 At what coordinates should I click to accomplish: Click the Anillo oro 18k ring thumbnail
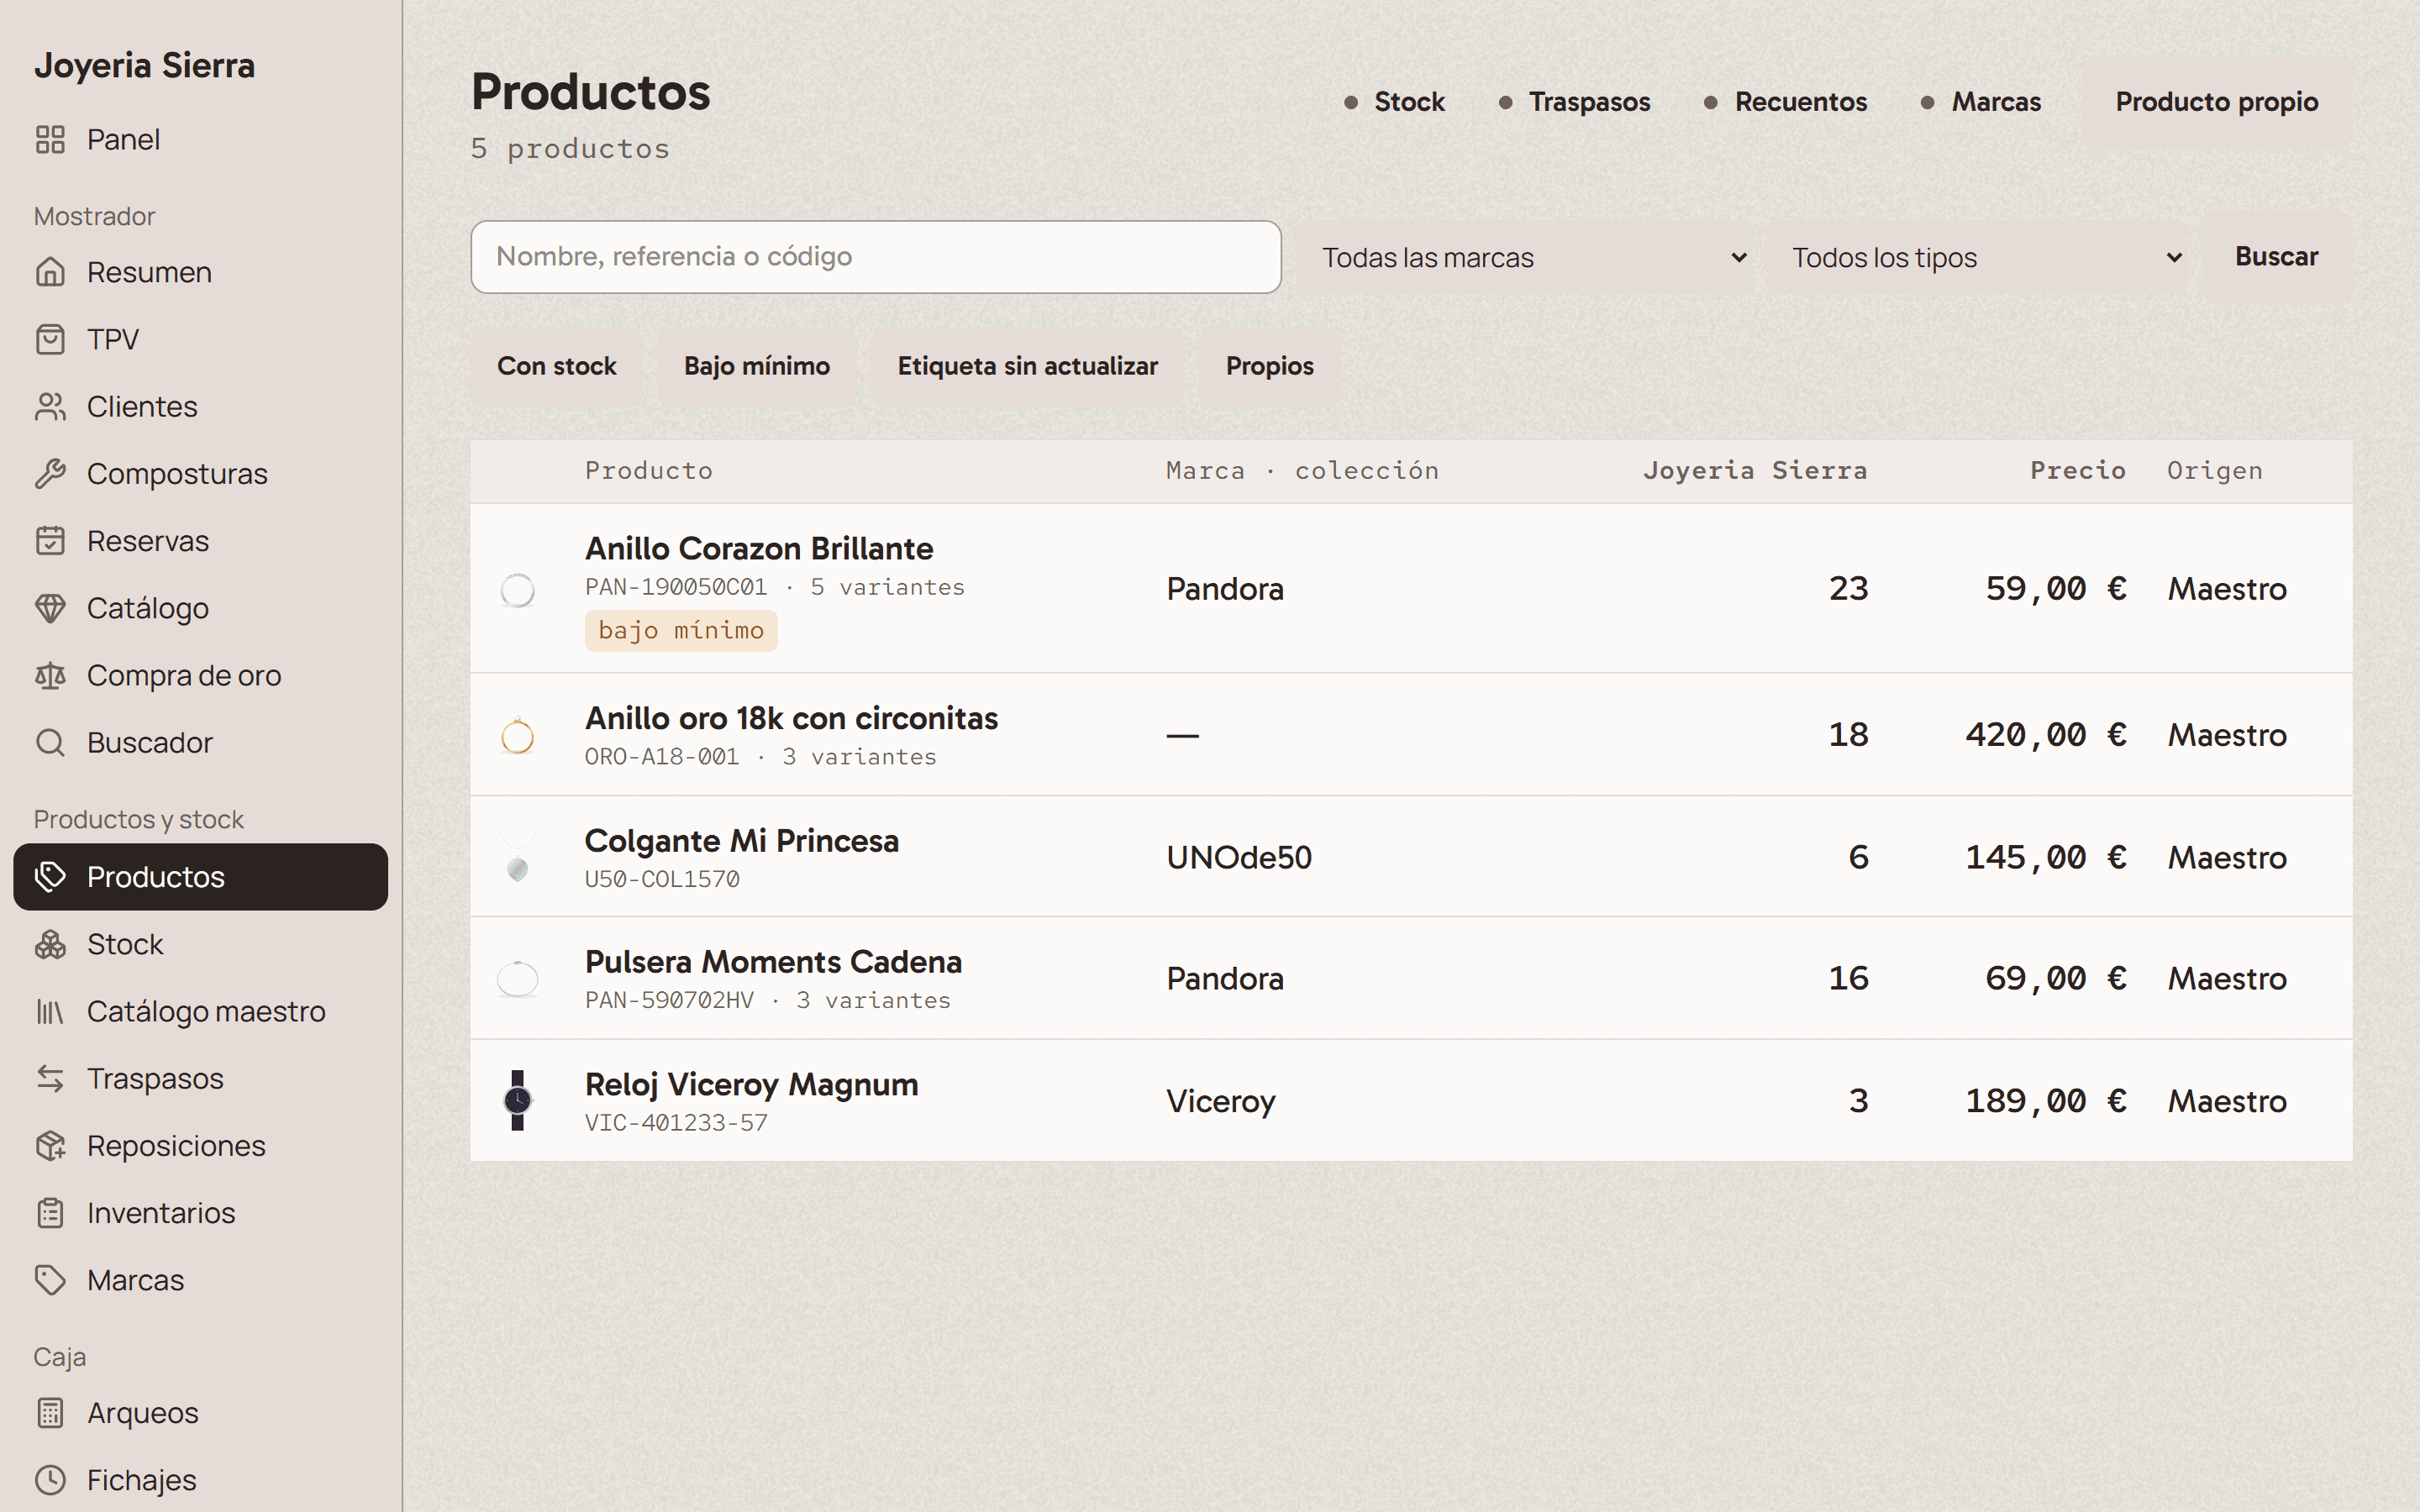click(x=517, y=736)
